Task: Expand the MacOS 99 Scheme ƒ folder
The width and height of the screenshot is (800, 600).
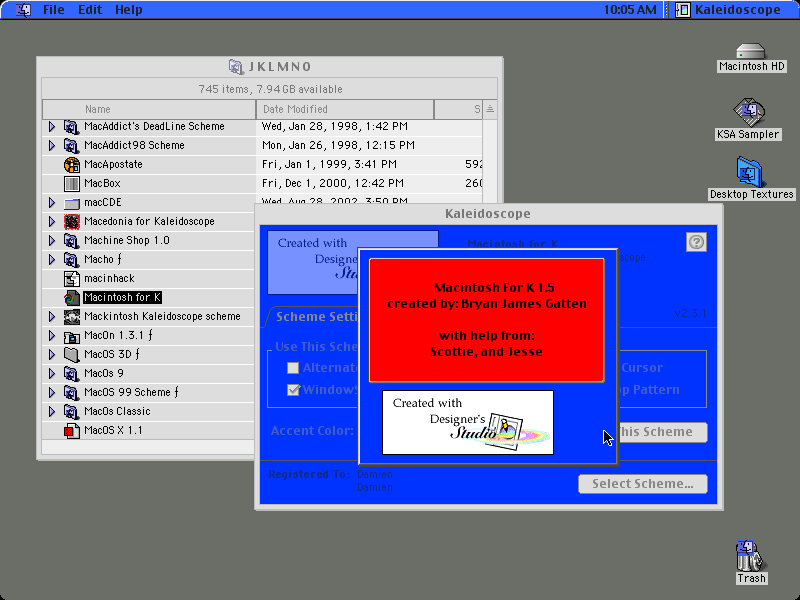Action: pyautogui.click(x=52, y=392)
